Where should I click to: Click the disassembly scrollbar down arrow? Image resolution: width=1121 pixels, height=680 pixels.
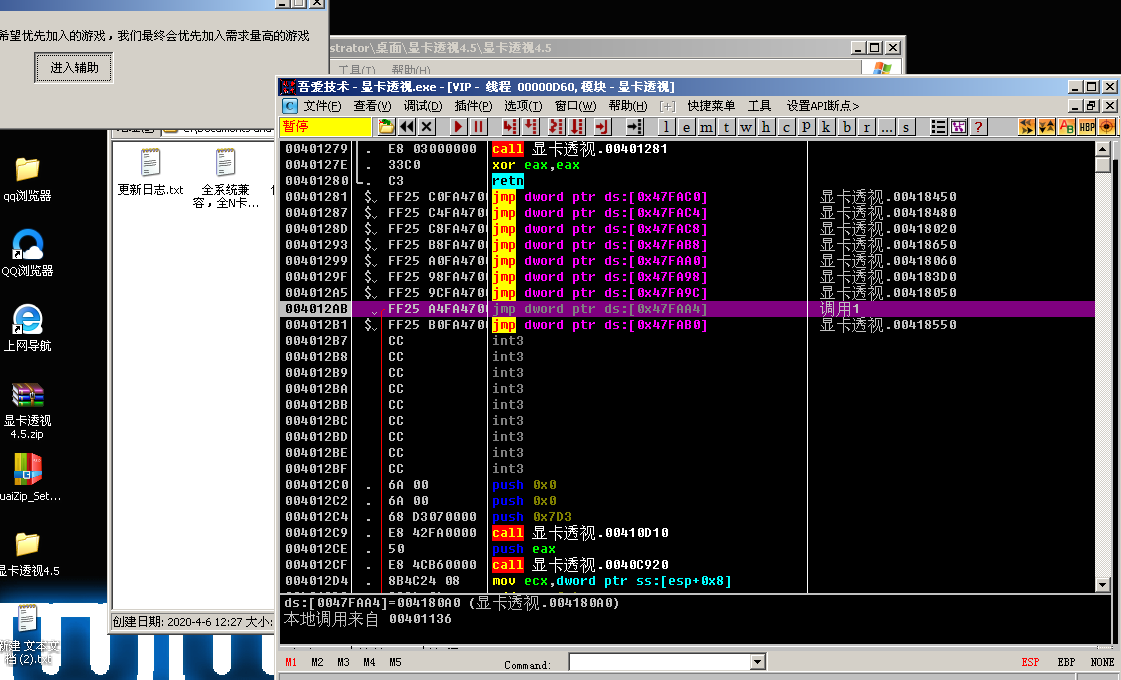pos(1102,584)
